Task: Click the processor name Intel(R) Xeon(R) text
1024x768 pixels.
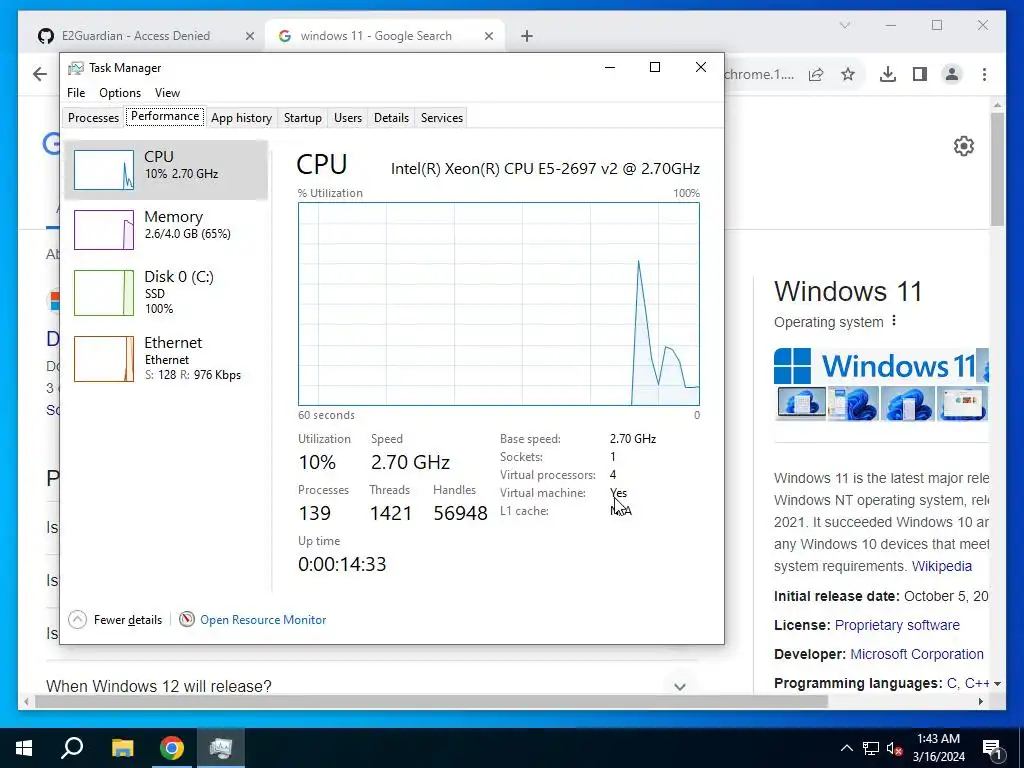Action: (545, 168)
